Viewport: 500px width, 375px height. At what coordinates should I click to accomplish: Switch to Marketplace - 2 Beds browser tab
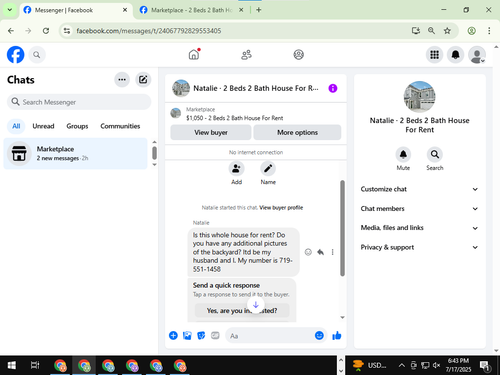[x=192, y=10]
